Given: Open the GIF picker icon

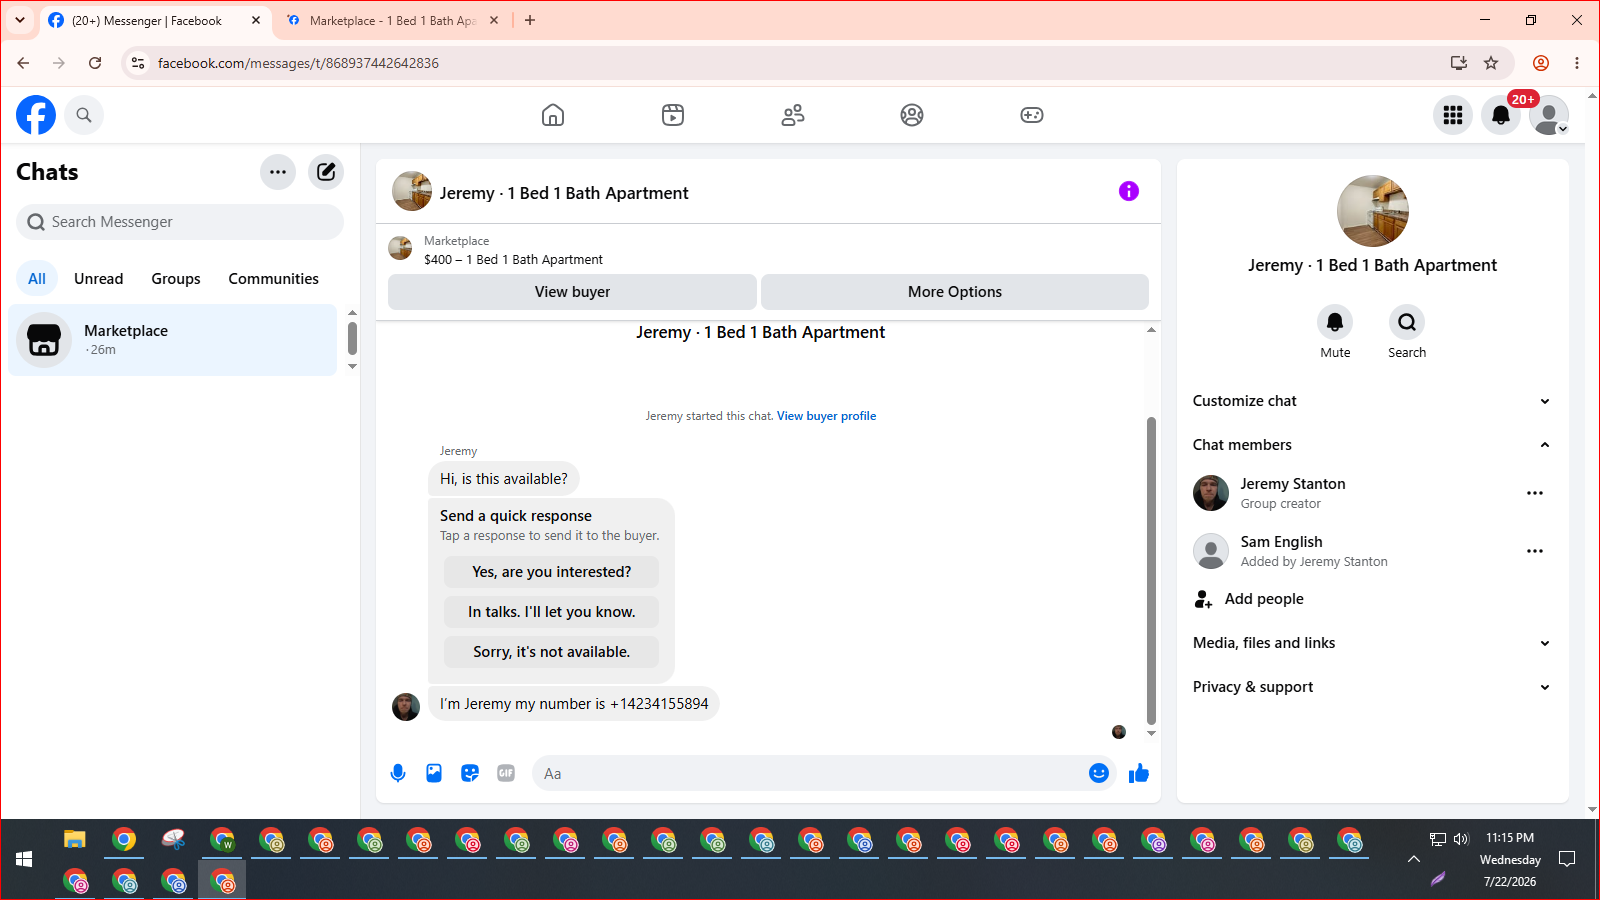Looking at the screenshot, I should click(x=506, y=773).
